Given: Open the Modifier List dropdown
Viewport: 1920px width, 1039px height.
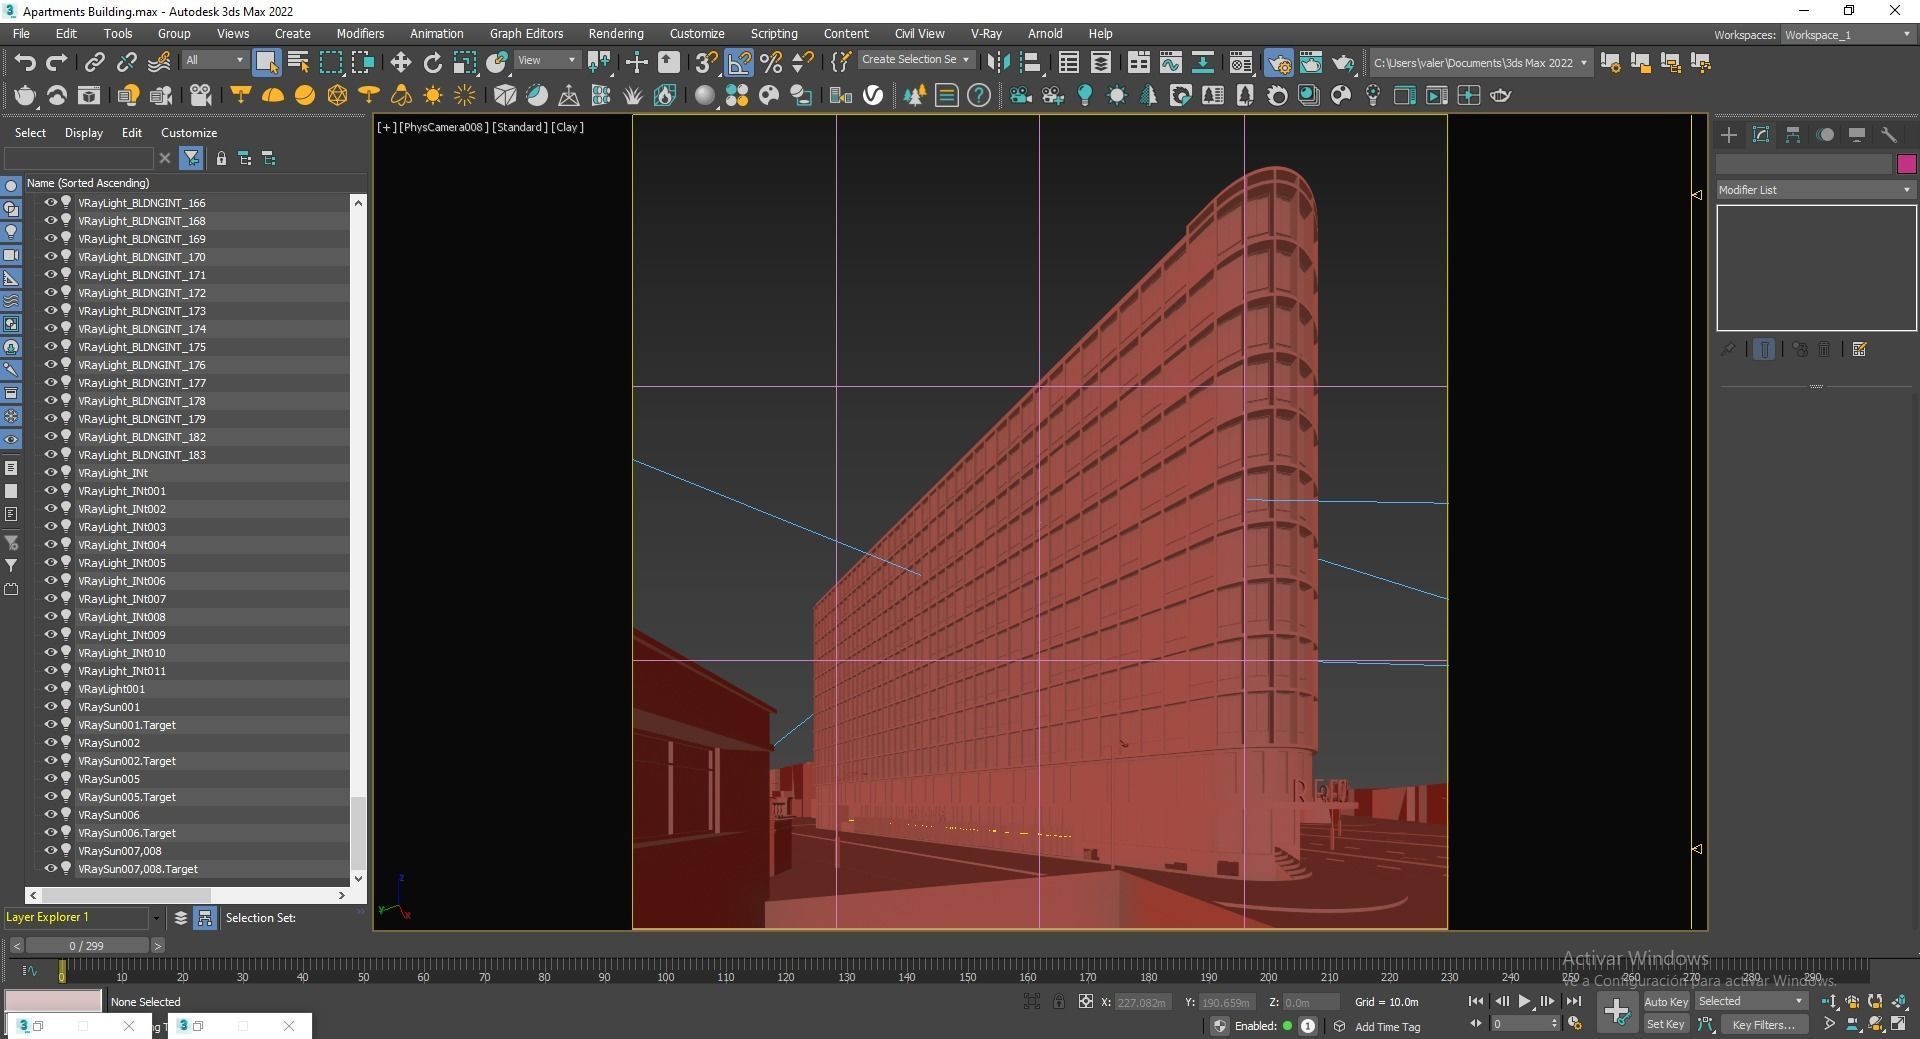Looking at the screenshot, I should [x=1815, y=190].
